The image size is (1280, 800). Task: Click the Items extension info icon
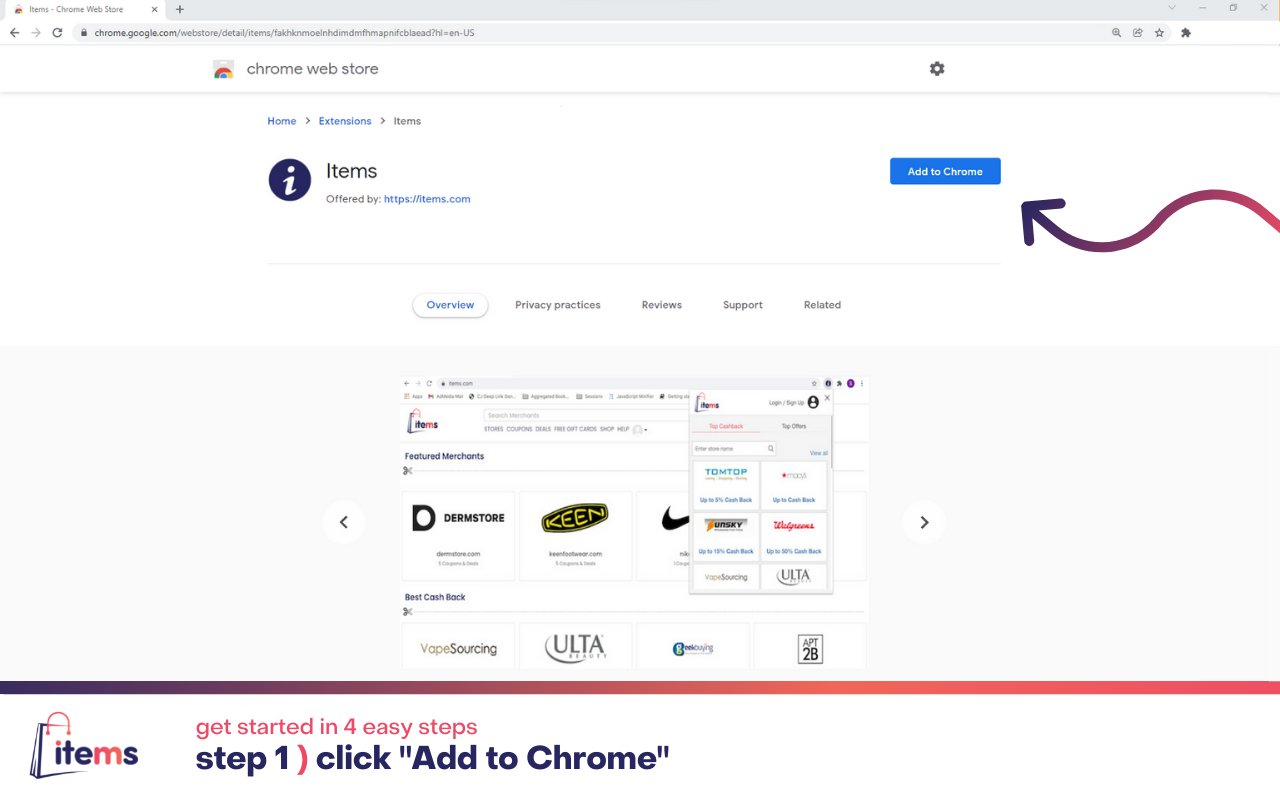[290, 180]
